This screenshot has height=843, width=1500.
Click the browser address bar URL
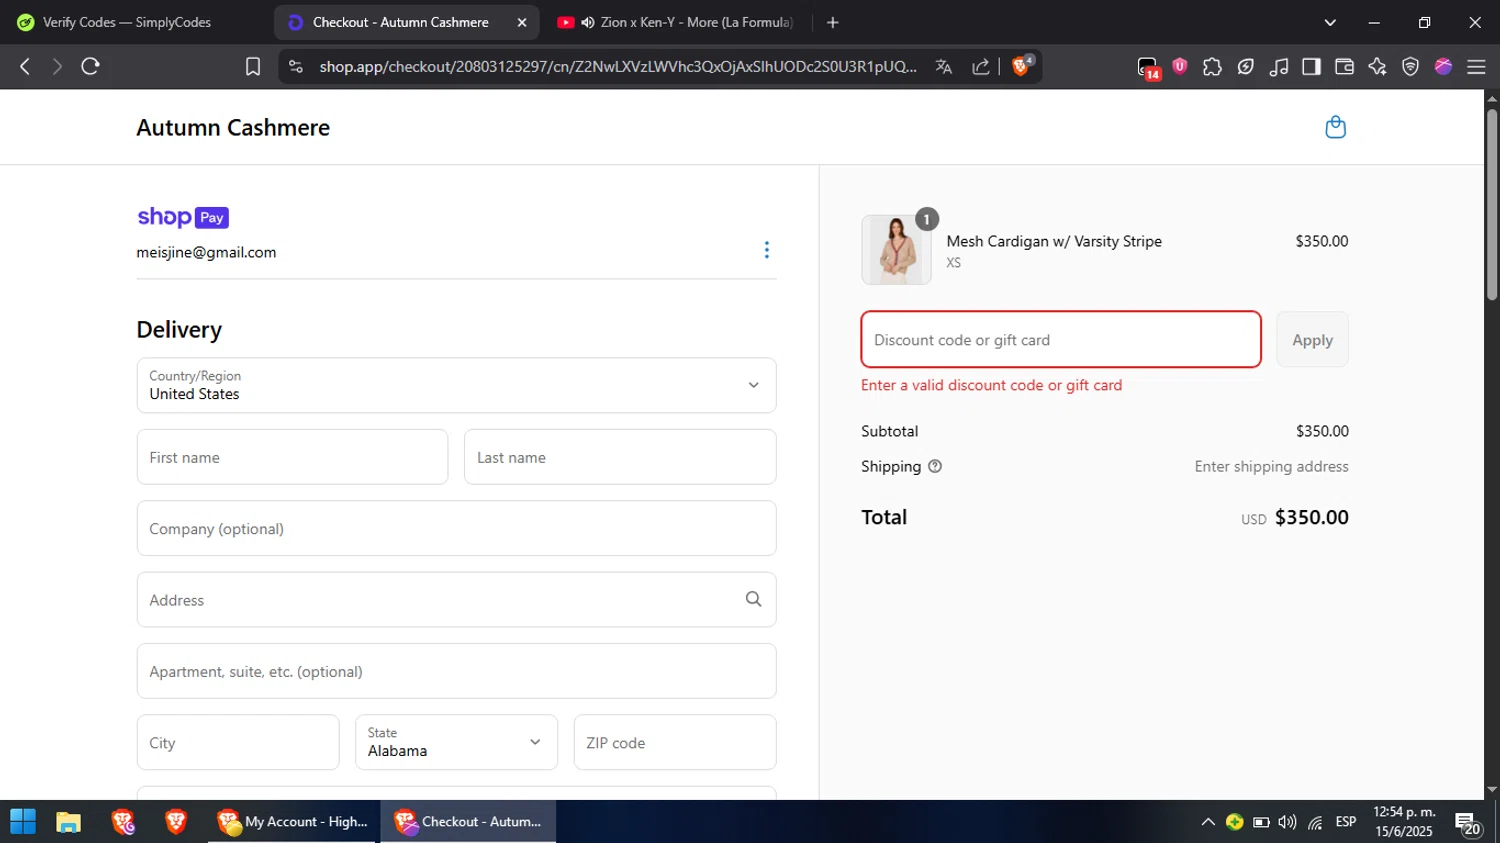(617, 66)
